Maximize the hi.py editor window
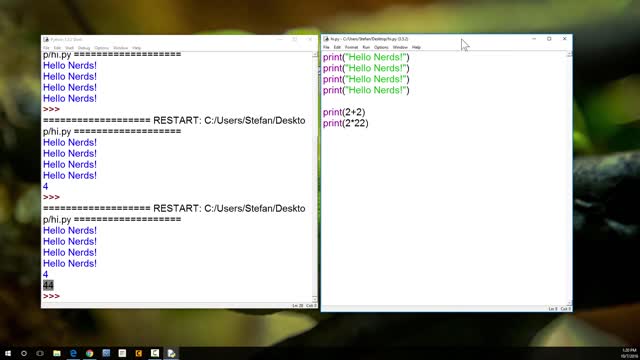This screenshot has height=360, width=640. 549,39
